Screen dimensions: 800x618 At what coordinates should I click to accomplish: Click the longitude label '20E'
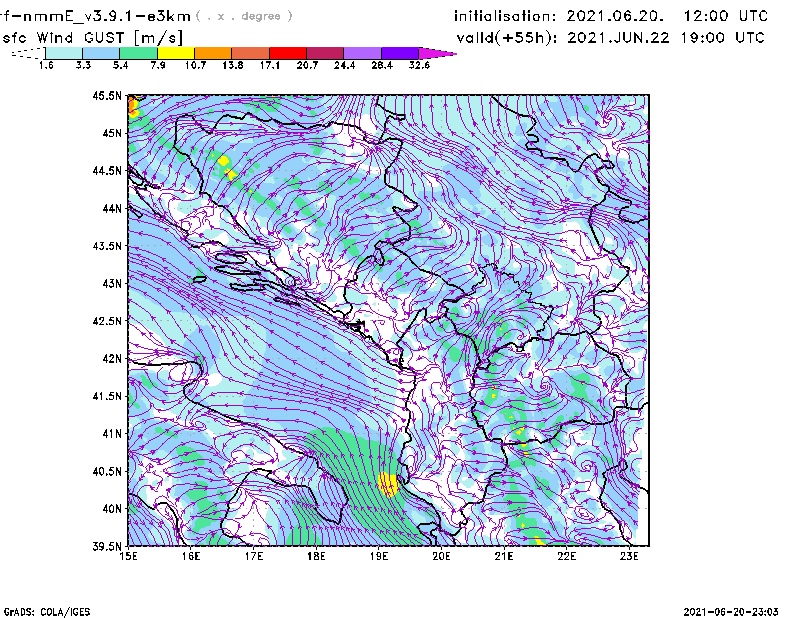(441, 556)
